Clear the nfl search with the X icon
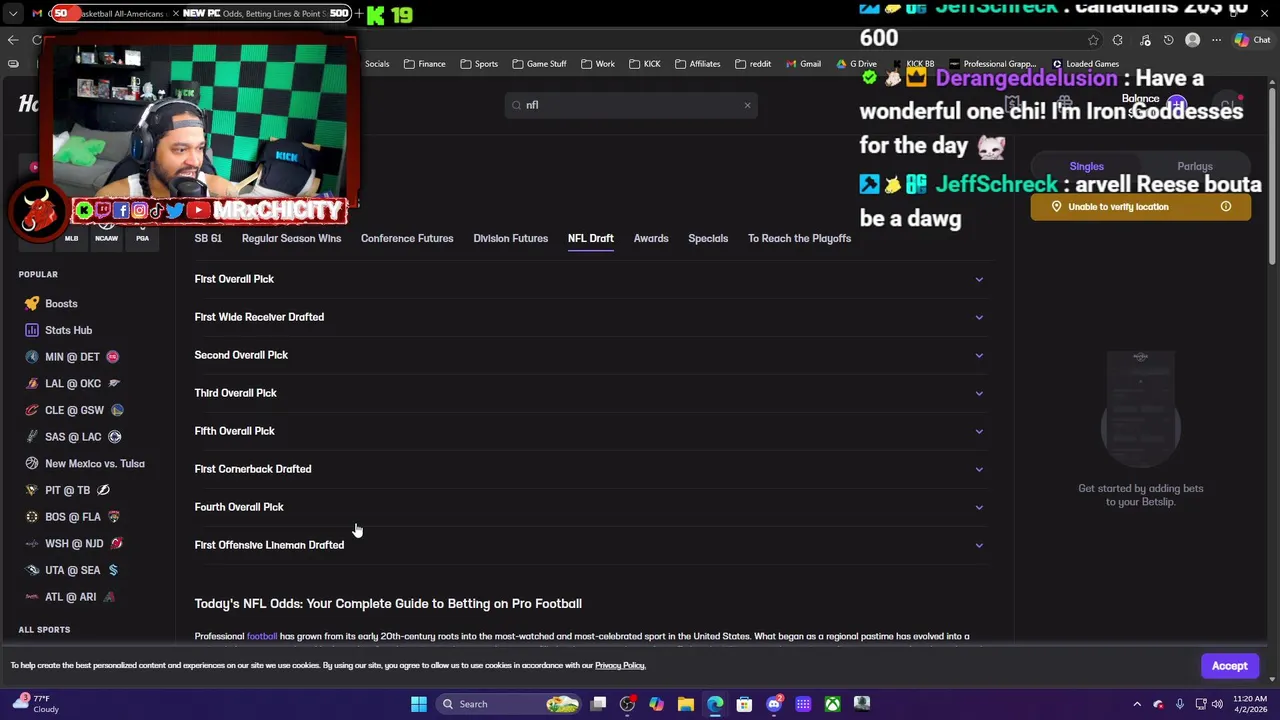 747,105
